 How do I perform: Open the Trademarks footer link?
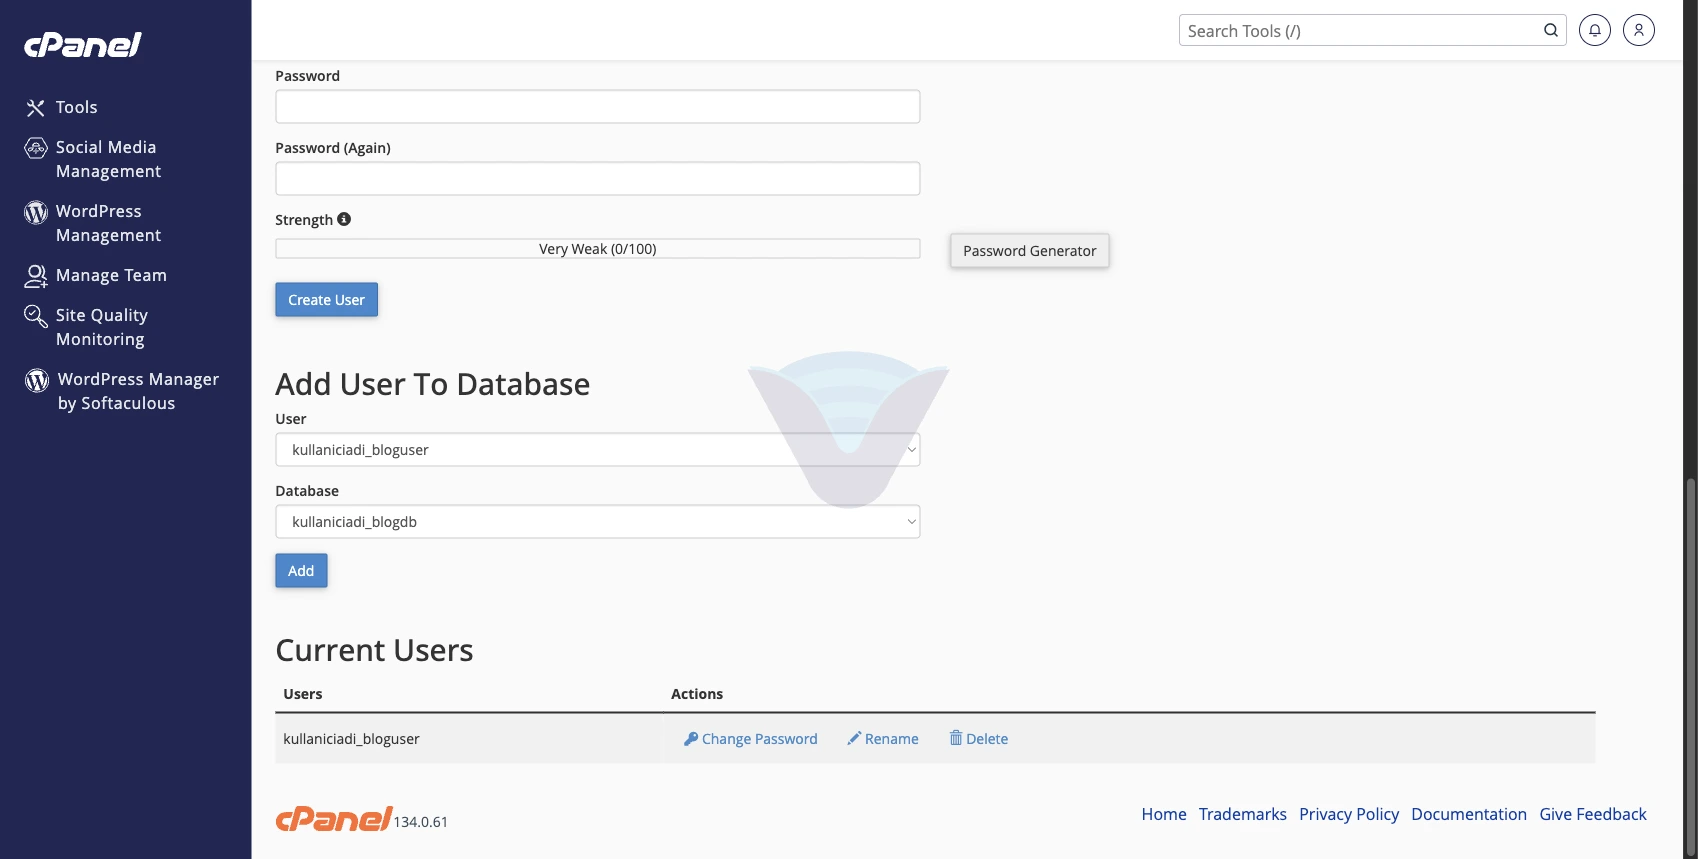pyautogui.click(x=1243, y=814)
